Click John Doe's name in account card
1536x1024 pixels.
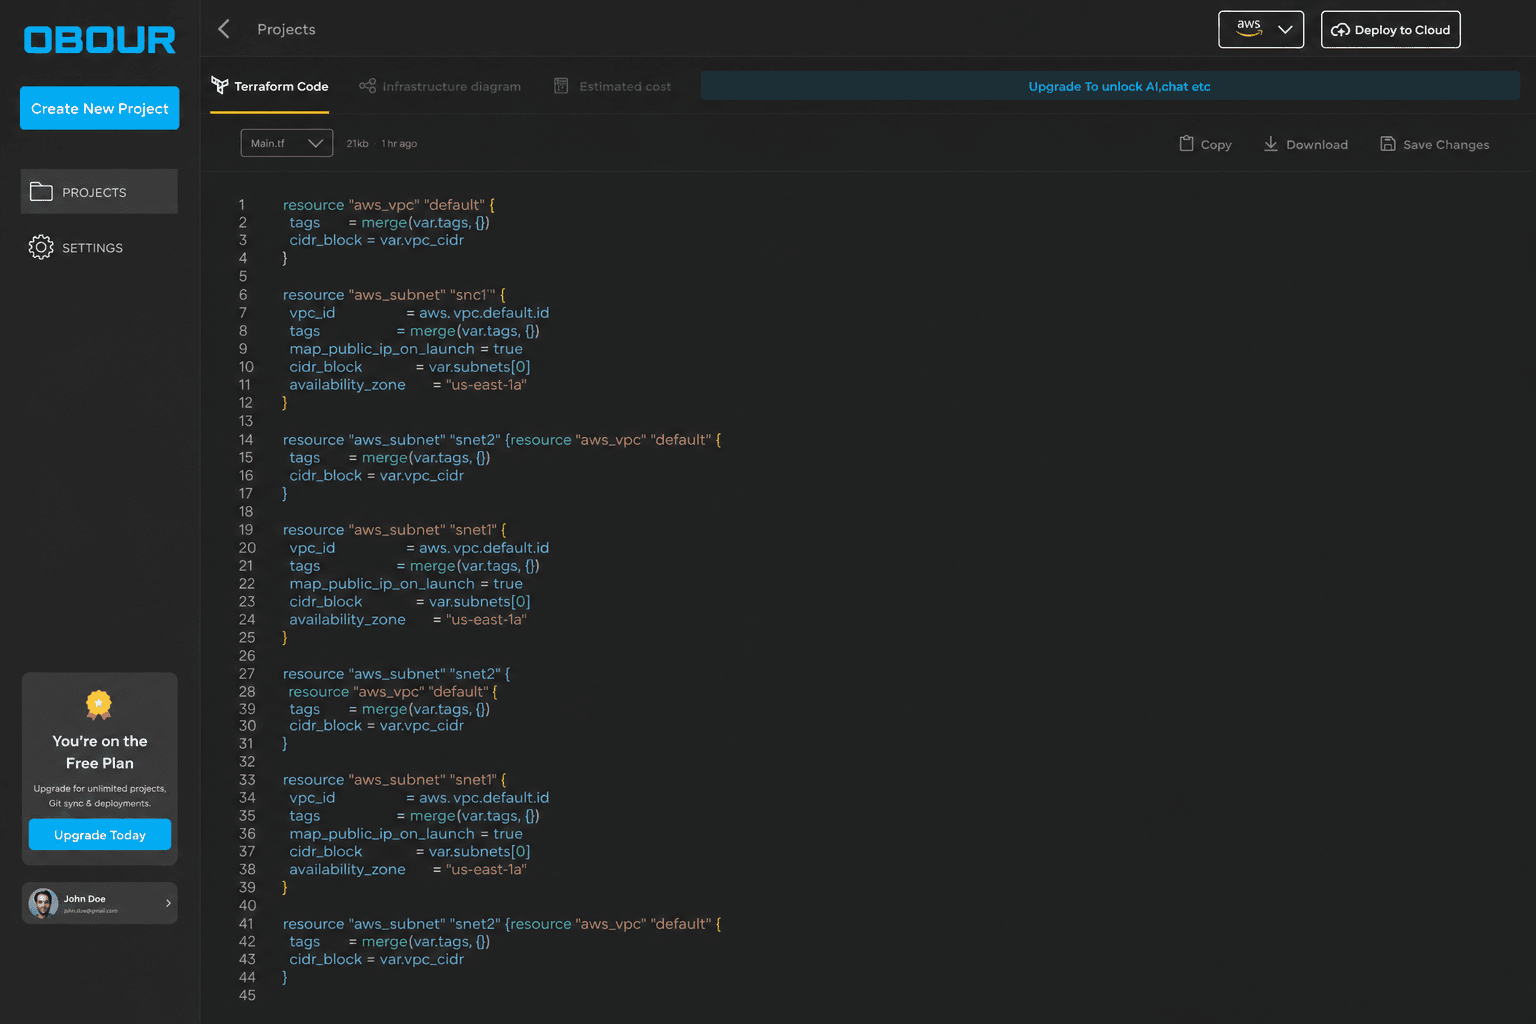(x=85, y=899)
